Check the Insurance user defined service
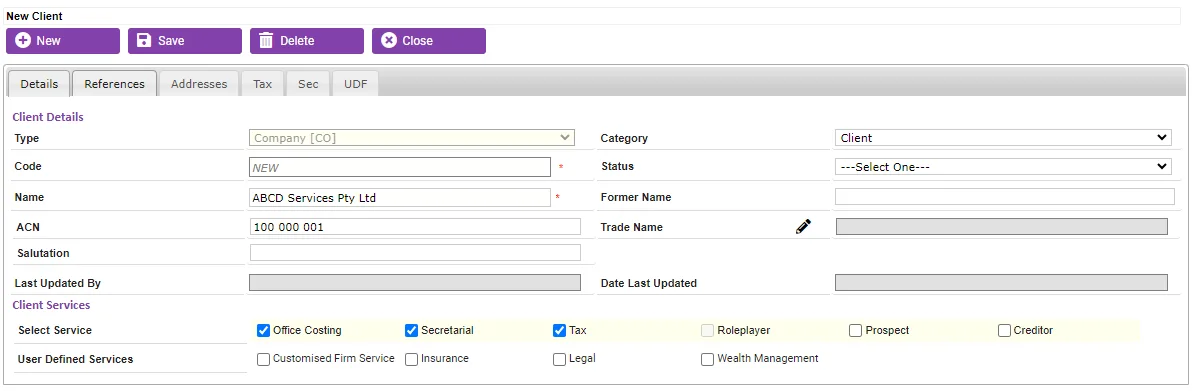 pos(412,359)
